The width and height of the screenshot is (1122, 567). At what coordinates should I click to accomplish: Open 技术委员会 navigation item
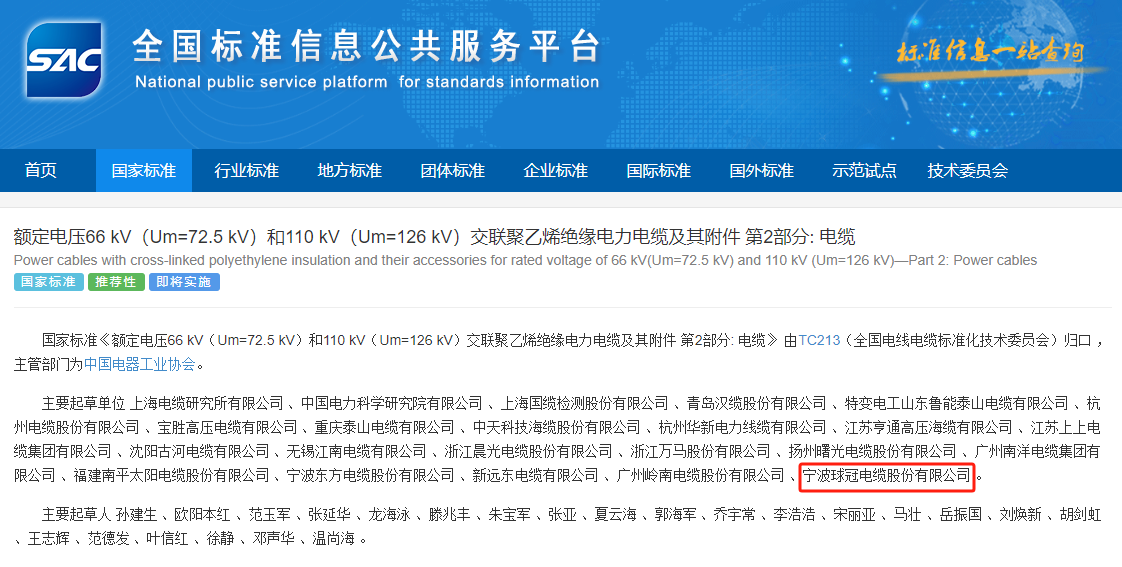tap(968, 170)
